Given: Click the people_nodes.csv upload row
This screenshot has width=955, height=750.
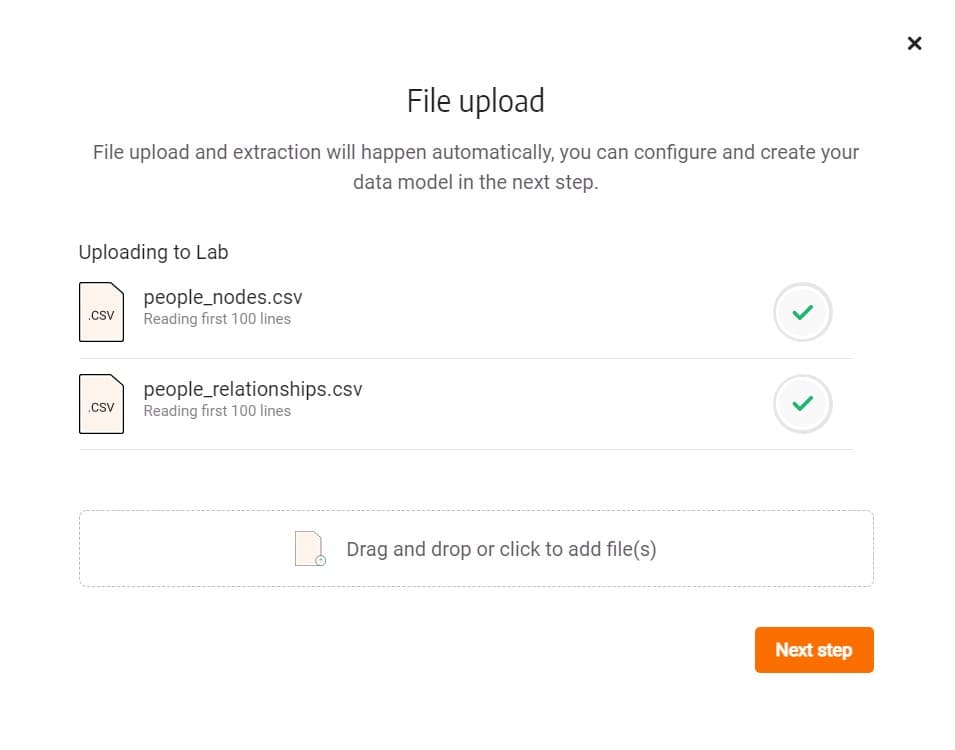Looking at the screenshot, I should point(466,312).
